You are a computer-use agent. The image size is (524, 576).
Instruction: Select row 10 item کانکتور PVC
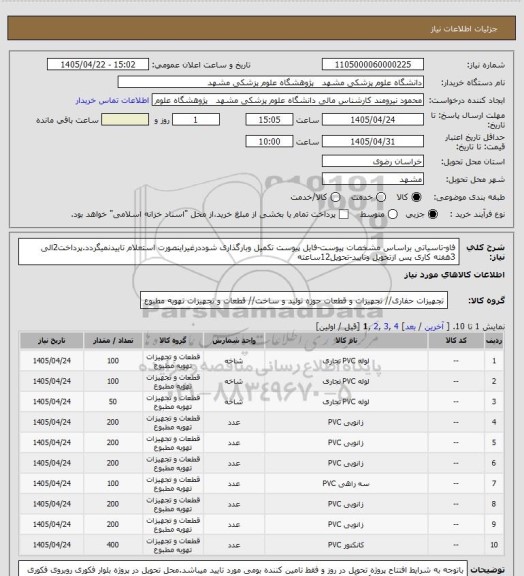click(346, 545)
